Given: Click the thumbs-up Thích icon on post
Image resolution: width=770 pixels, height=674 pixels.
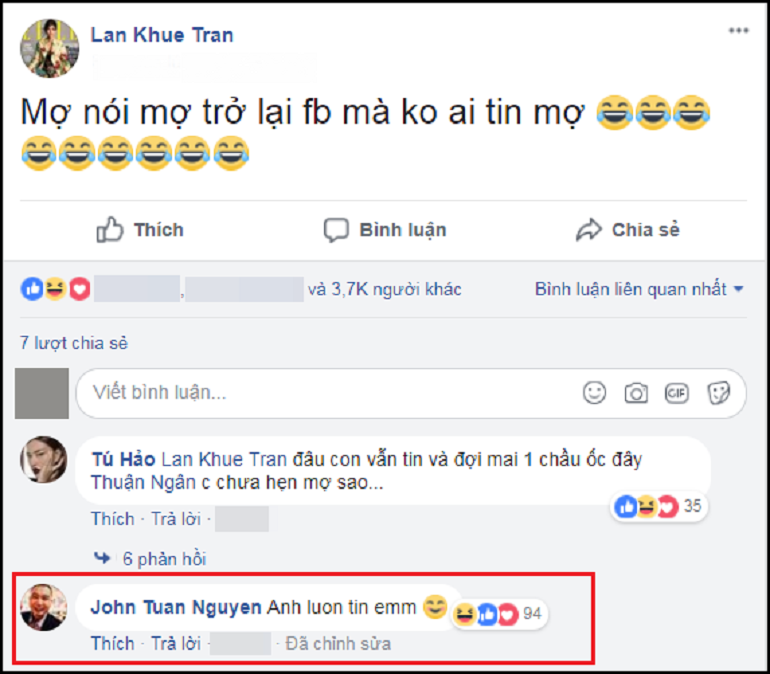Looking at the screenshot, I should pyautogui.click(x=110, y=231).
